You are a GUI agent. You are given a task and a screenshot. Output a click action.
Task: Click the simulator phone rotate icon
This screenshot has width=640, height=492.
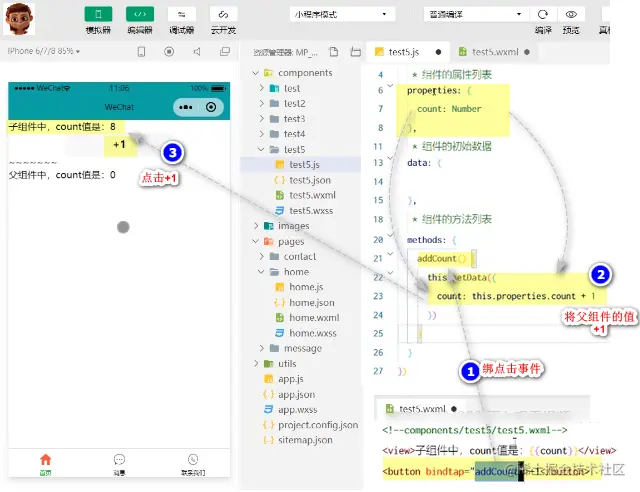[x=141, y=51]
